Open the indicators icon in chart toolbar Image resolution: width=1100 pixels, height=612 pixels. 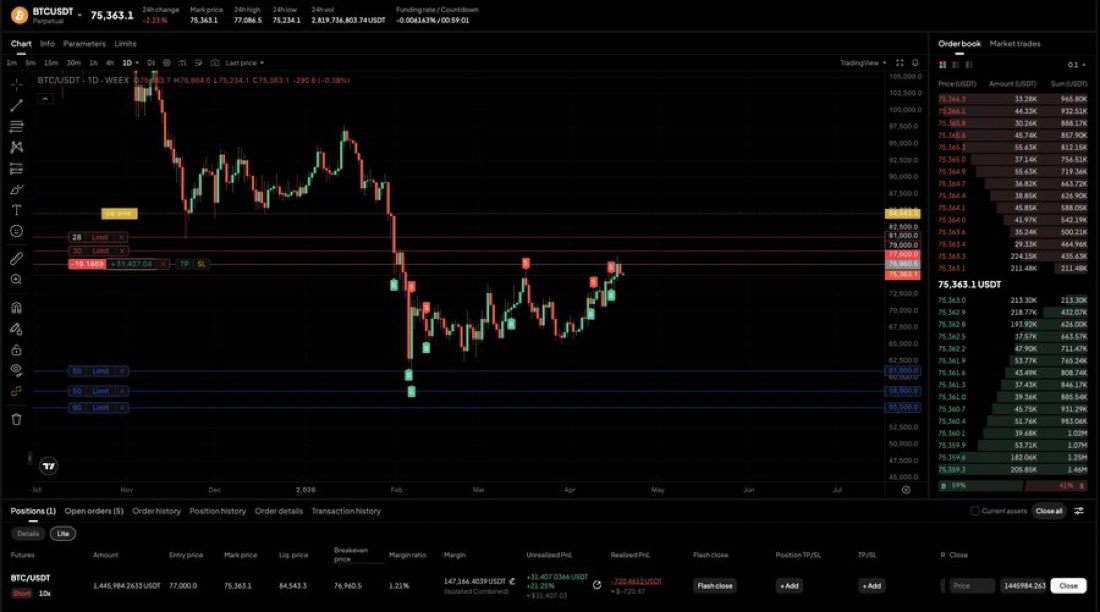tap(182, 63)
